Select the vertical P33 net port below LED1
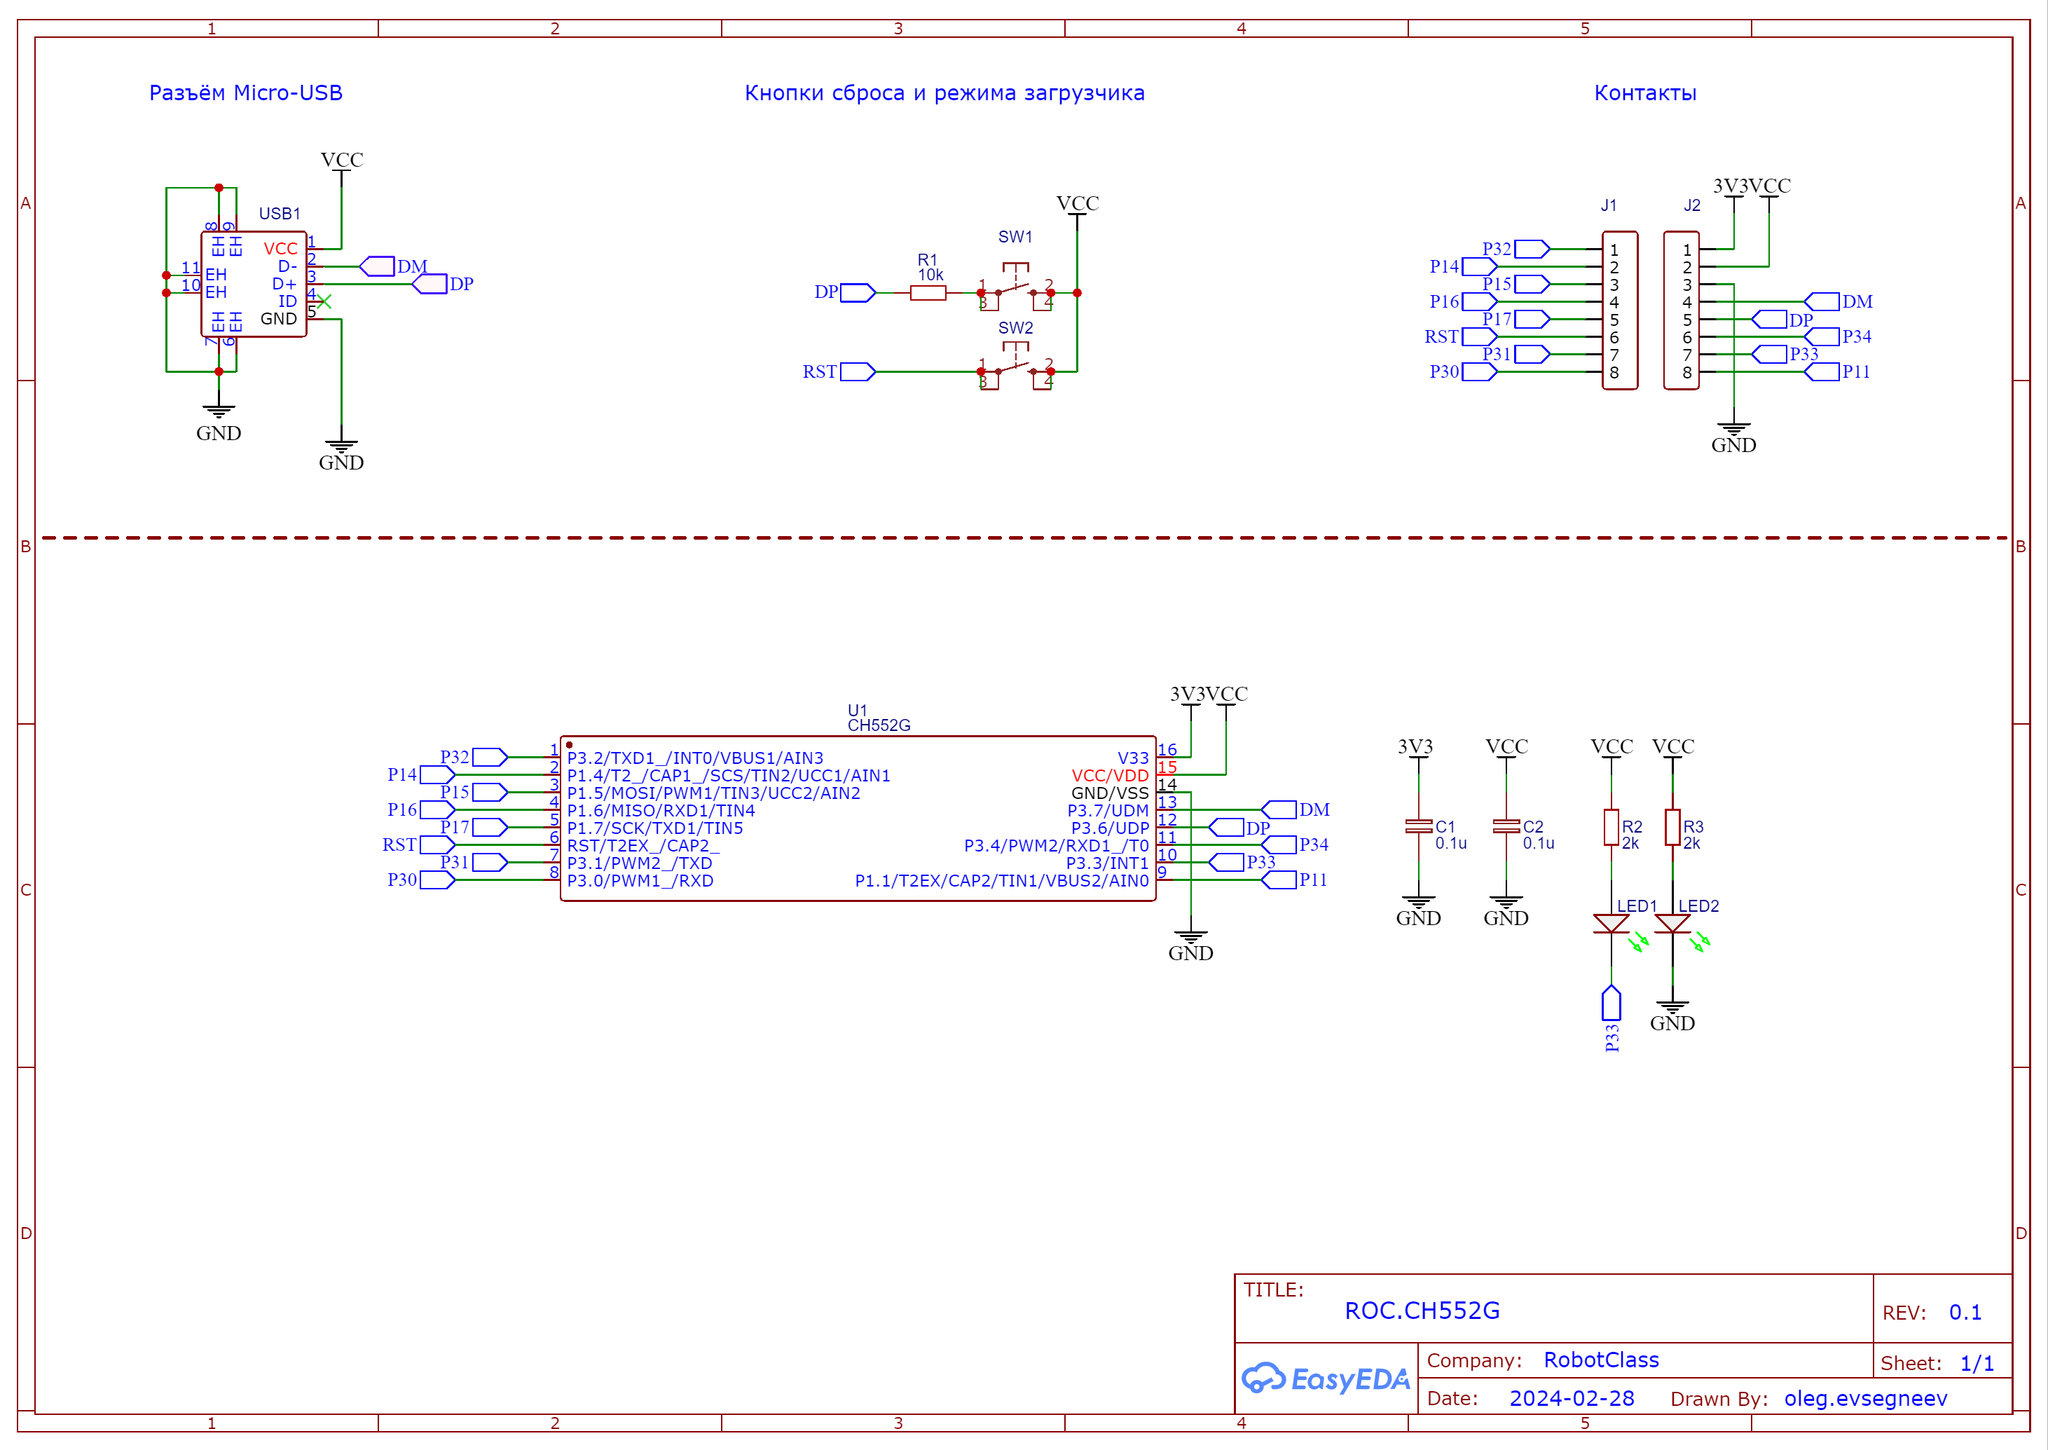 [1611, 1003]
